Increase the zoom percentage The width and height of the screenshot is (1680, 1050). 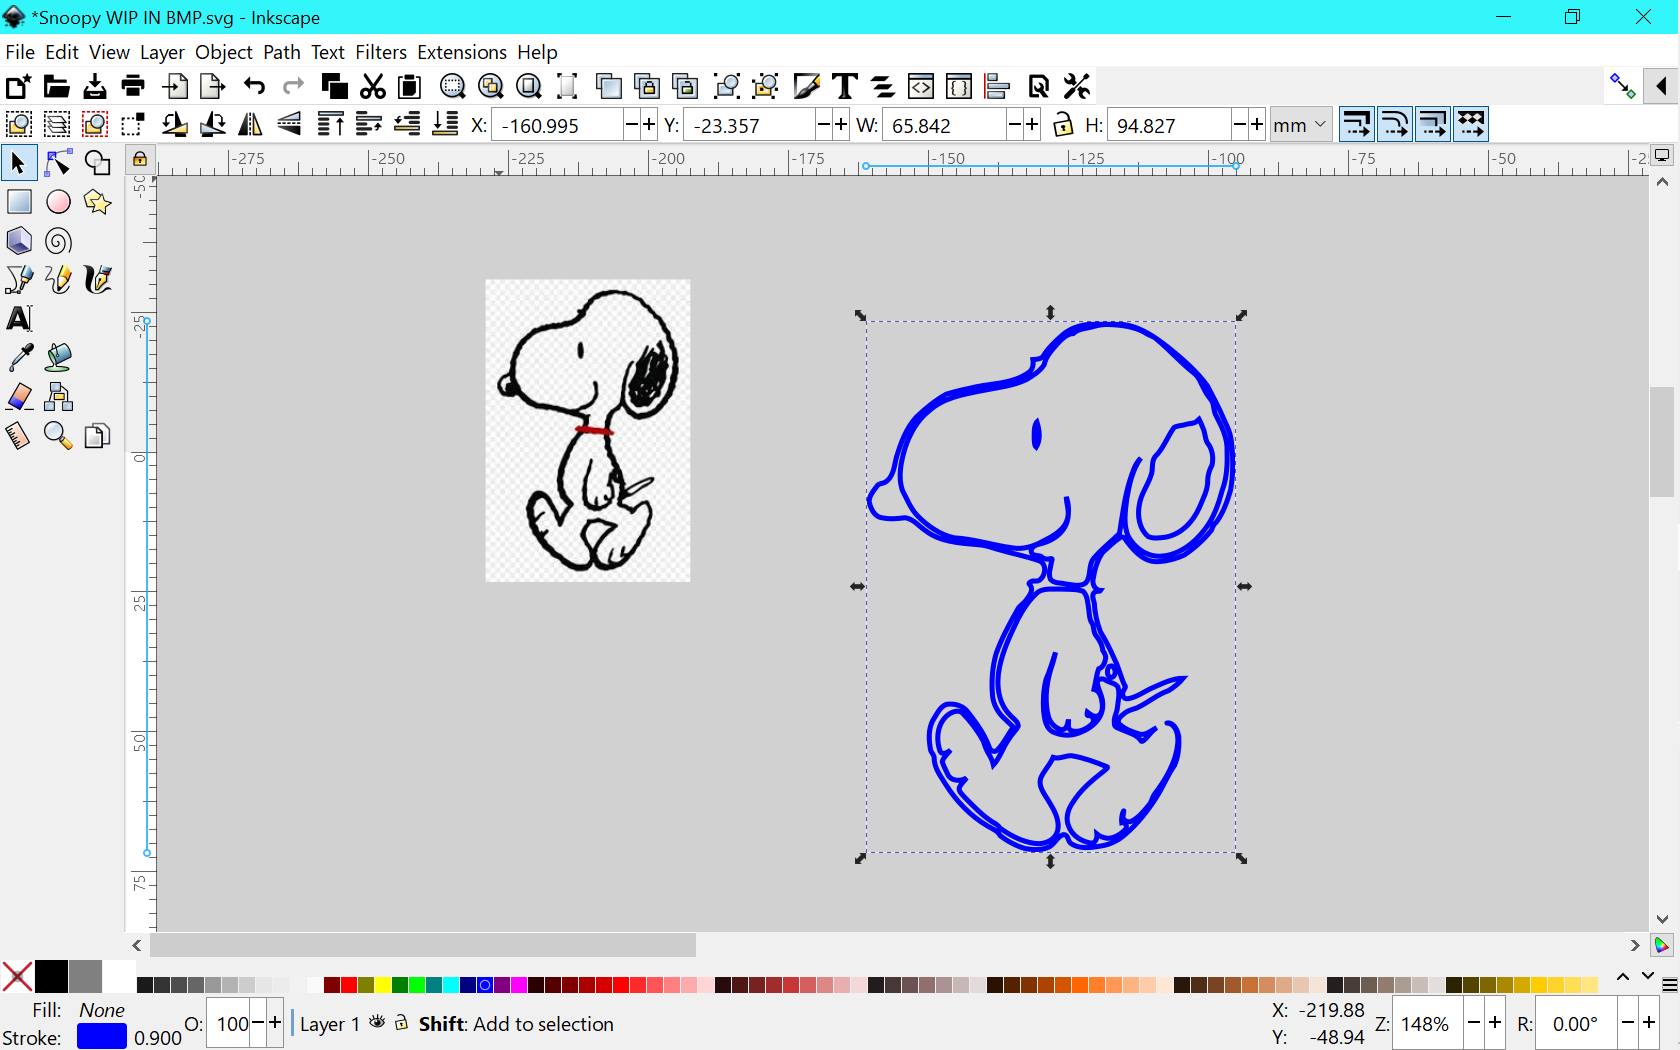coord(1495,1022)
